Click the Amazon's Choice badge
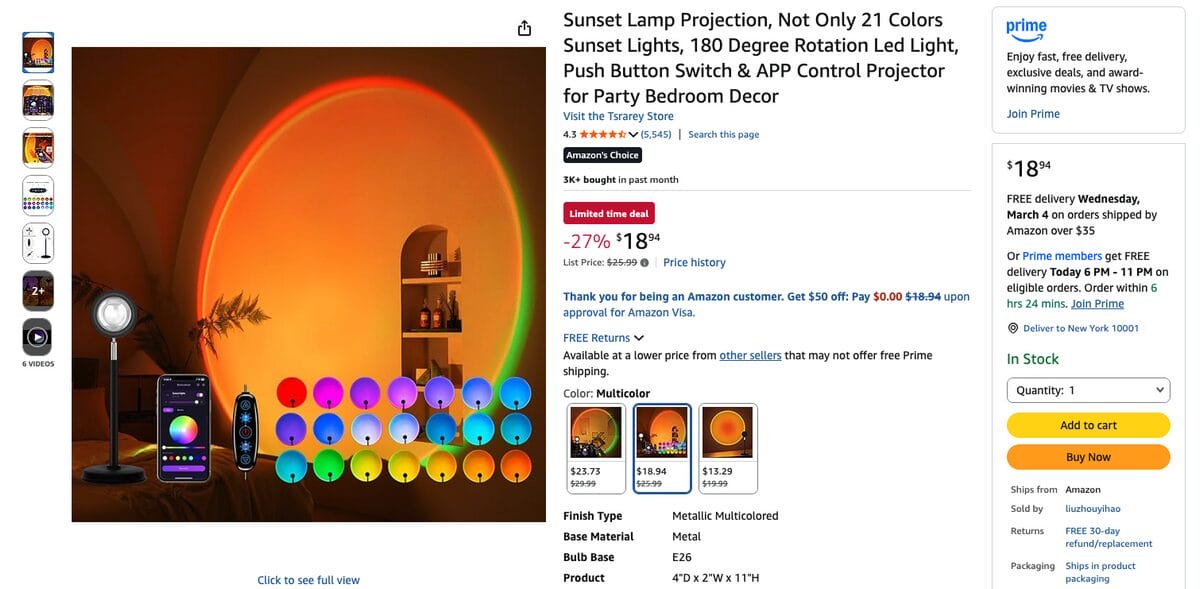The width and height of the screenshot is (1200, 589). click(x=602, y=155)
